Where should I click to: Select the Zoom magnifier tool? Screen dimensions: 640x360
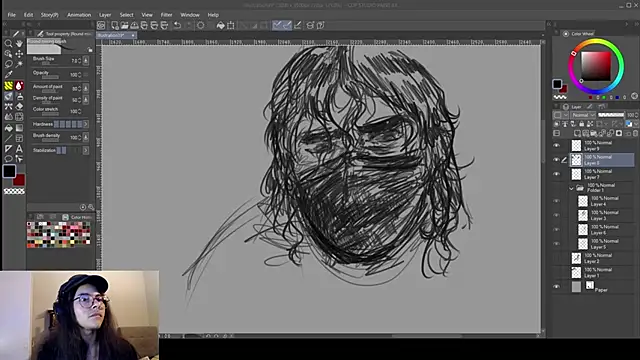[x=8, y=43]
